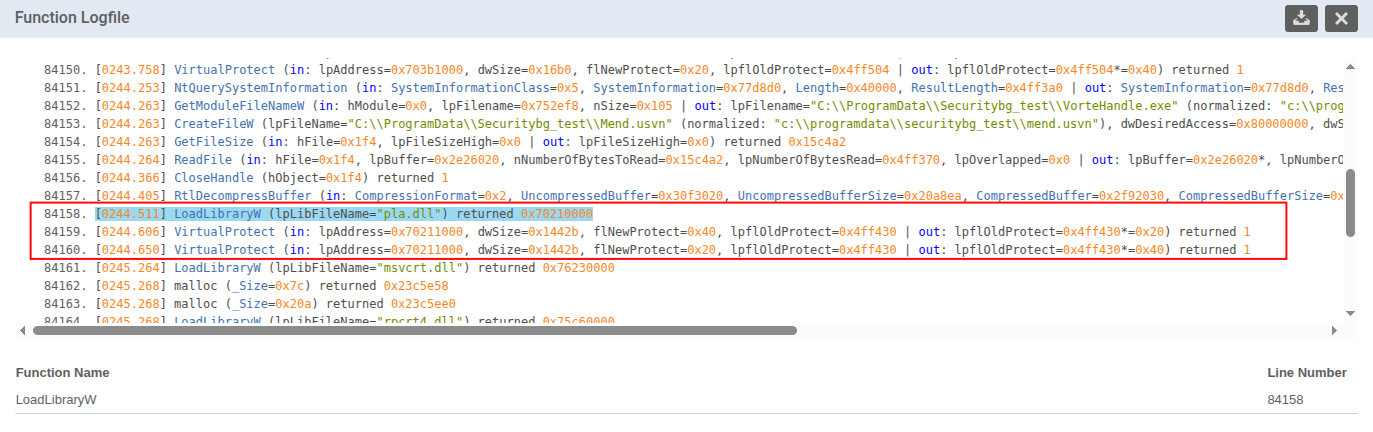Image resolution: width=1373 pixels, height=432 pixels.
Task: Click the down arrow of vertical scrollbar
Action: click(x=1351, y=313)
